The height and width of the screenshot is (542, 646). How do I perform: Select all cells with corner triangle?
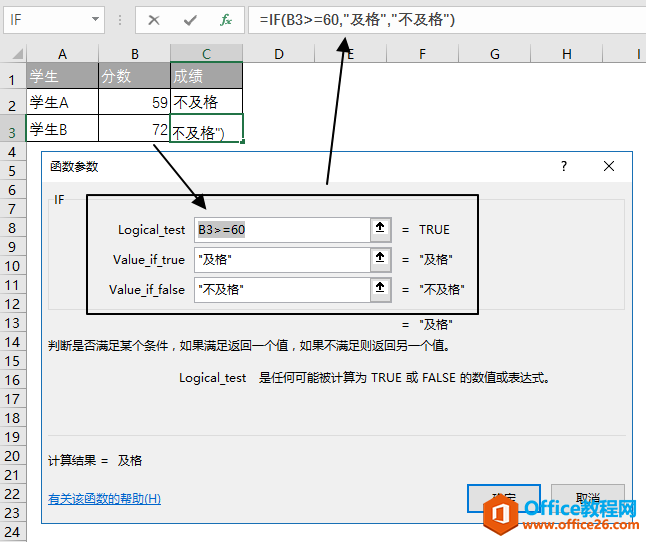16,54
